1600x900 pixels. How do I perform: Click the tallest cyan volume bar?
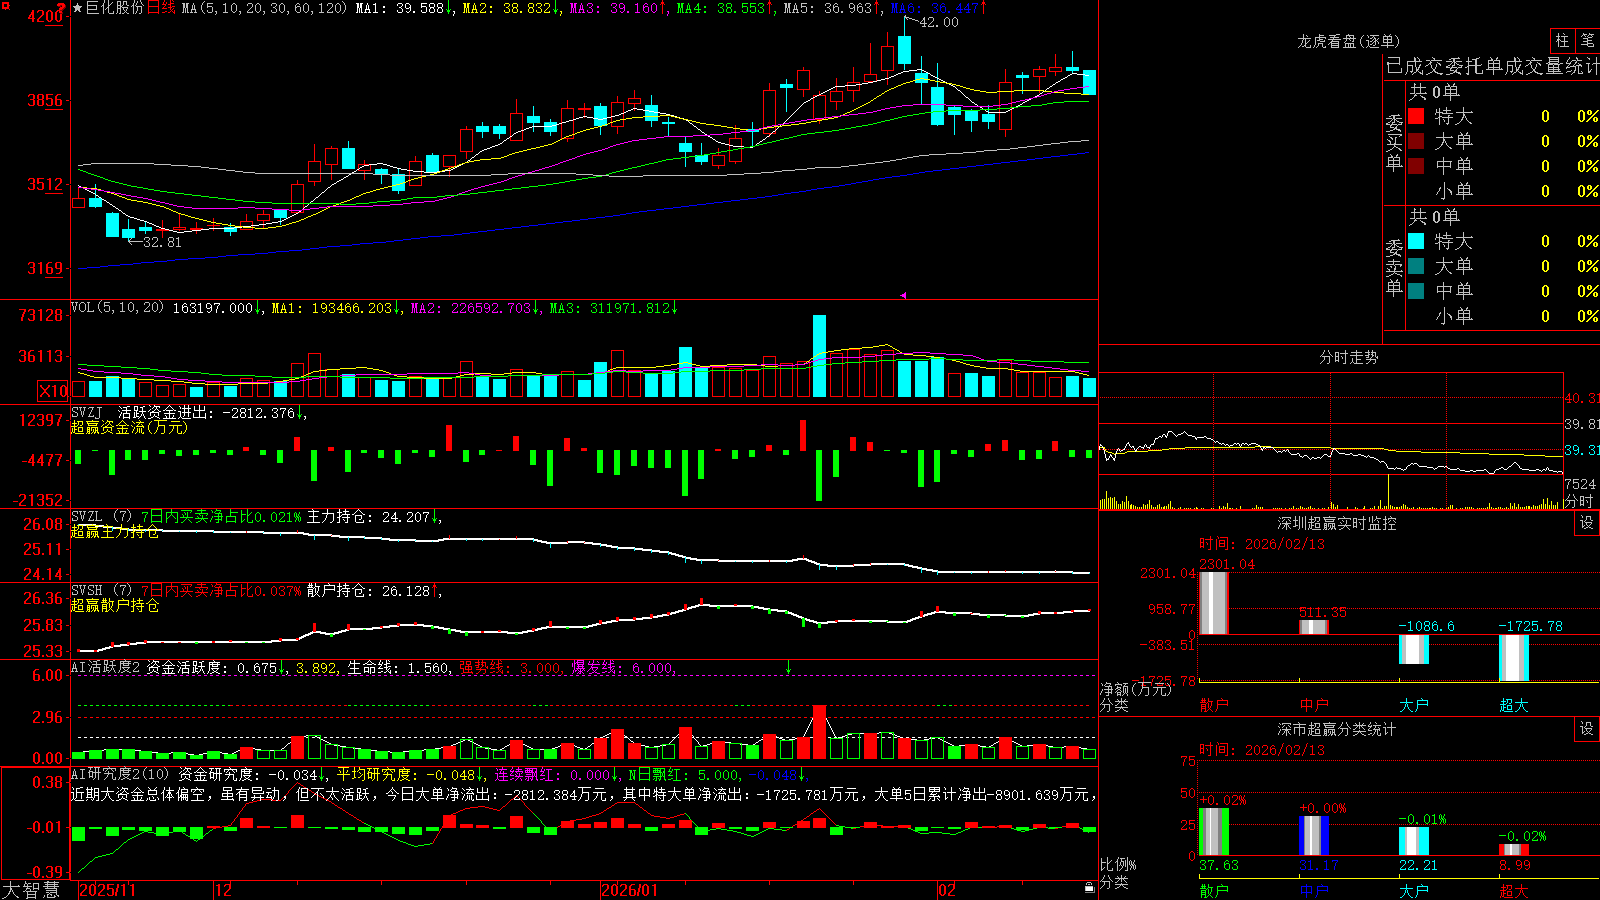point(820,357)
